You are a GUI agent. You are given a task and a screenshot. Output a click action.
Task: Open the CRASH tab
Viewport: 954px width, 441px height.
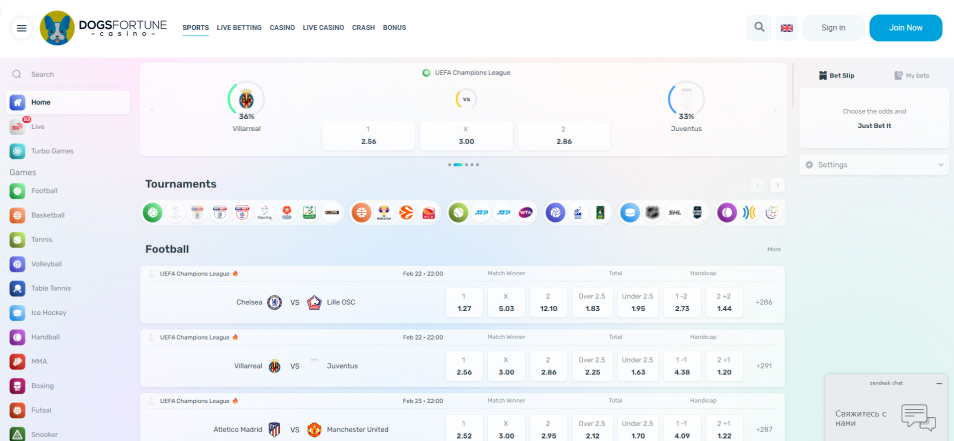[363, 28]
